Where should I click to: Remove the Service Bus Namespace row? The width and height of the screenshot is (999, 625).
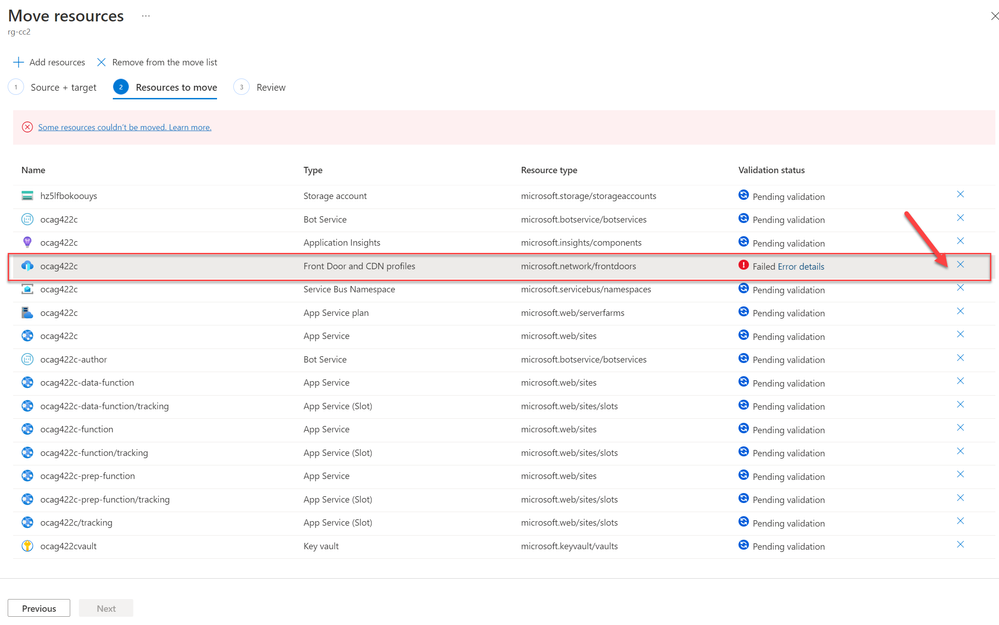pos(960,288)
